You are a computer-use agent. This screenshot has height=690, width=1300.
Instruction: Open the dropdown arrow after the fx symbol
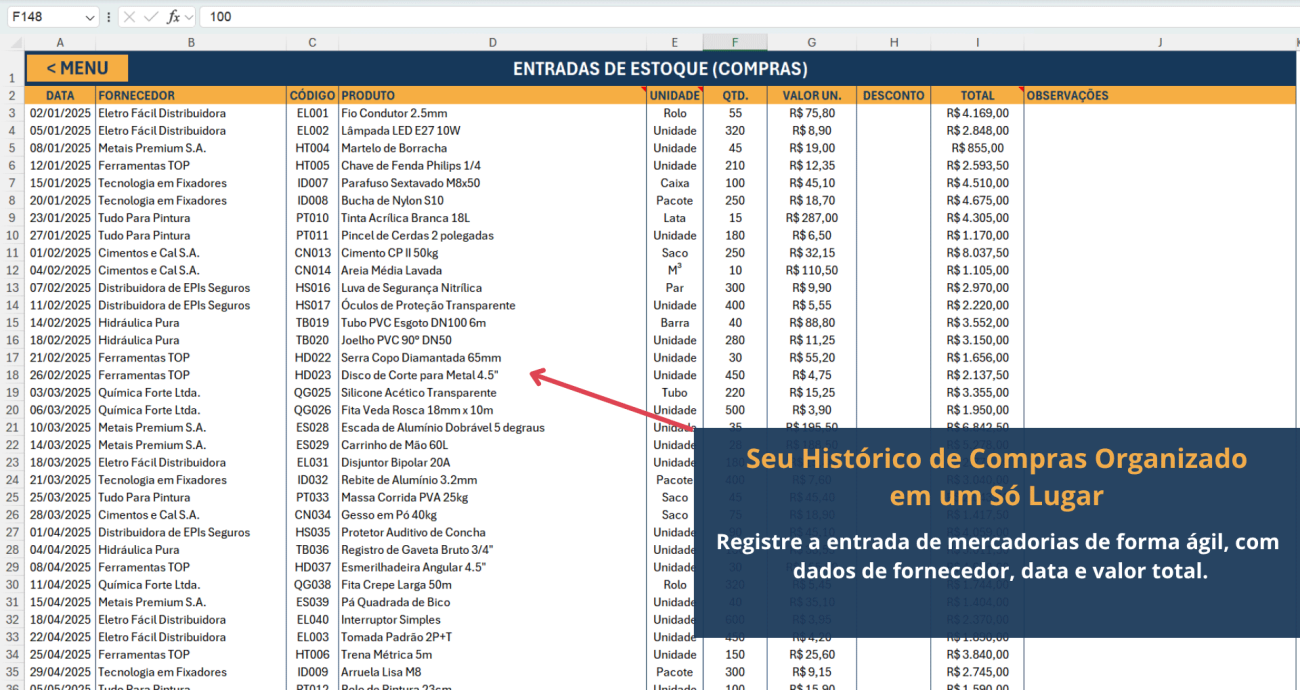(x=188, y=16)
